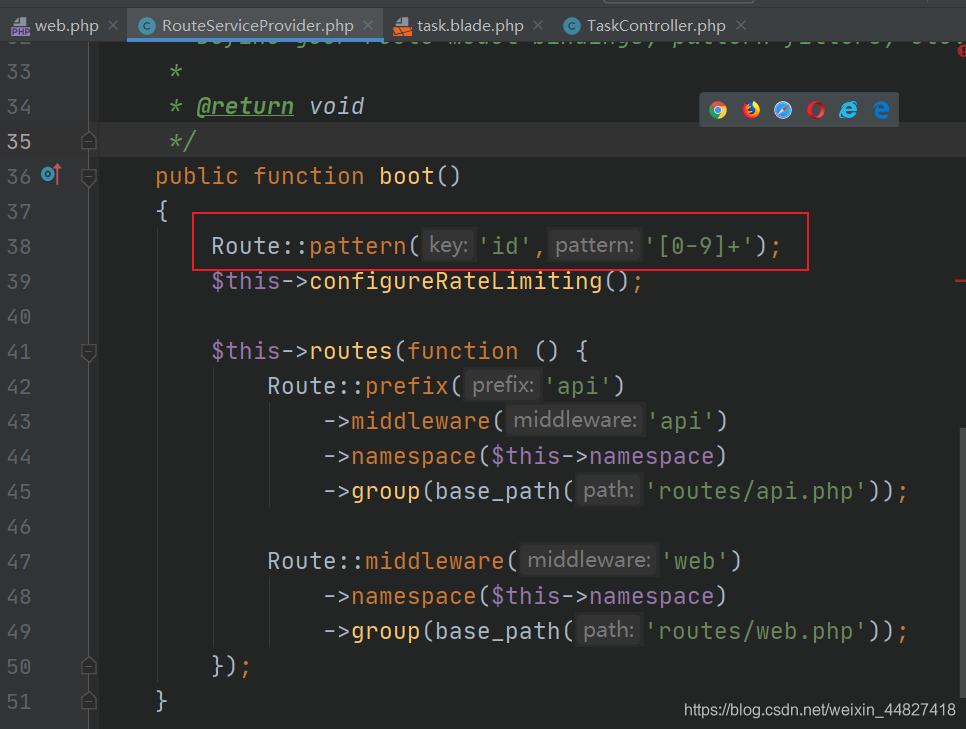Click line number 38 in the gutter
This screenshot has width=966, height=729.
(x=19, y=247)
